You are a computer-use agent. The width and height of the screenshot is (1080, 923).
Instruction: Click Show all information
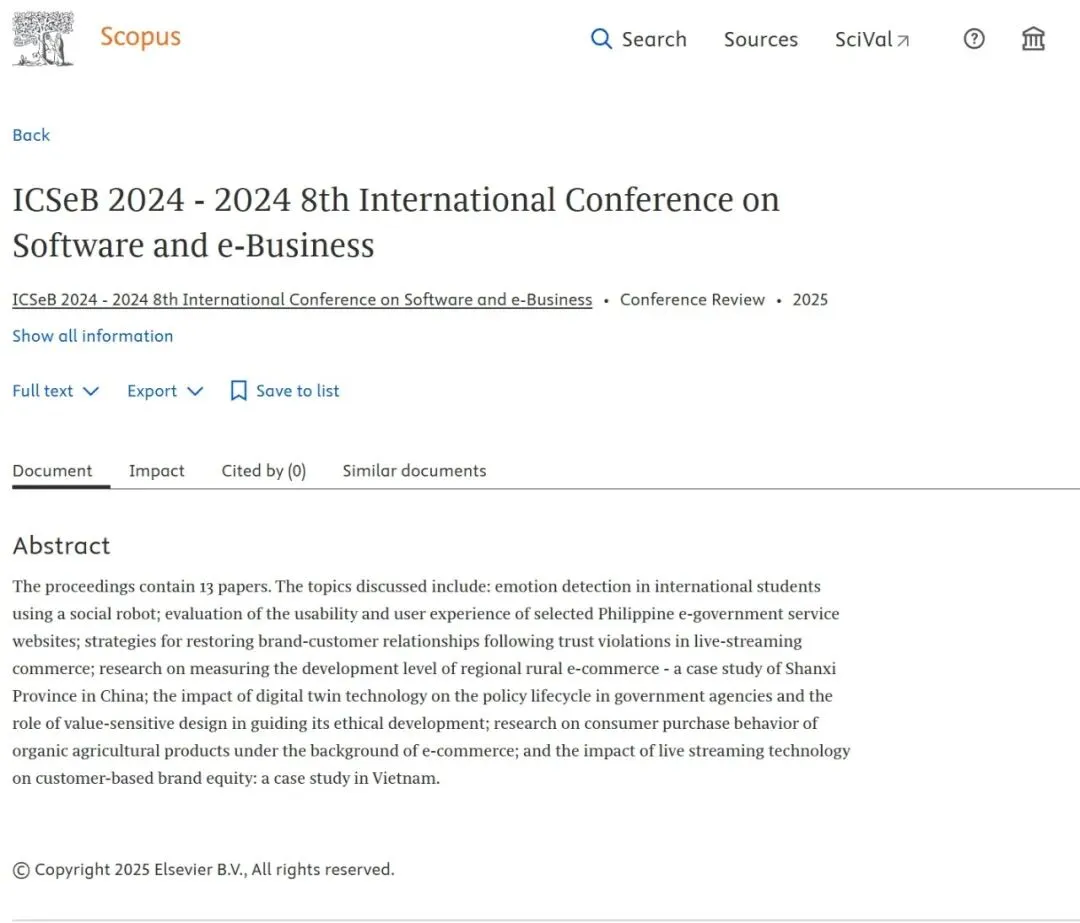(x=93, y=336)
